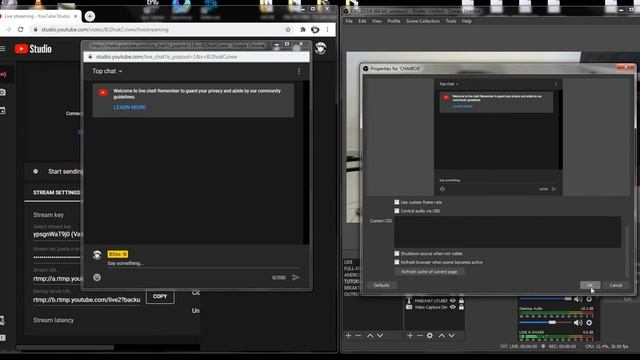
Task: Click the reload button in Chrome
Action: [21, 29]
